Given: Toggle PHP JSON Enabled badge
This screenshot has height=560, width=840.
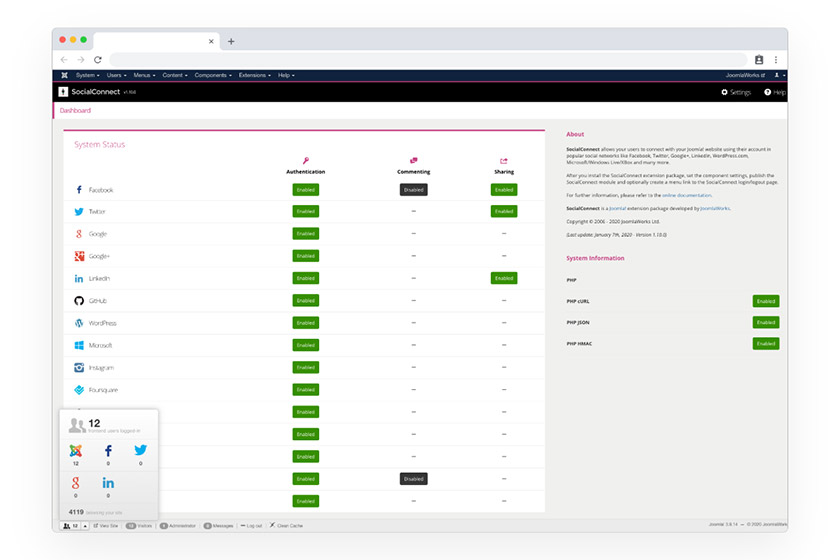Looking at the screenshot, I should click(x=766, y=323).
